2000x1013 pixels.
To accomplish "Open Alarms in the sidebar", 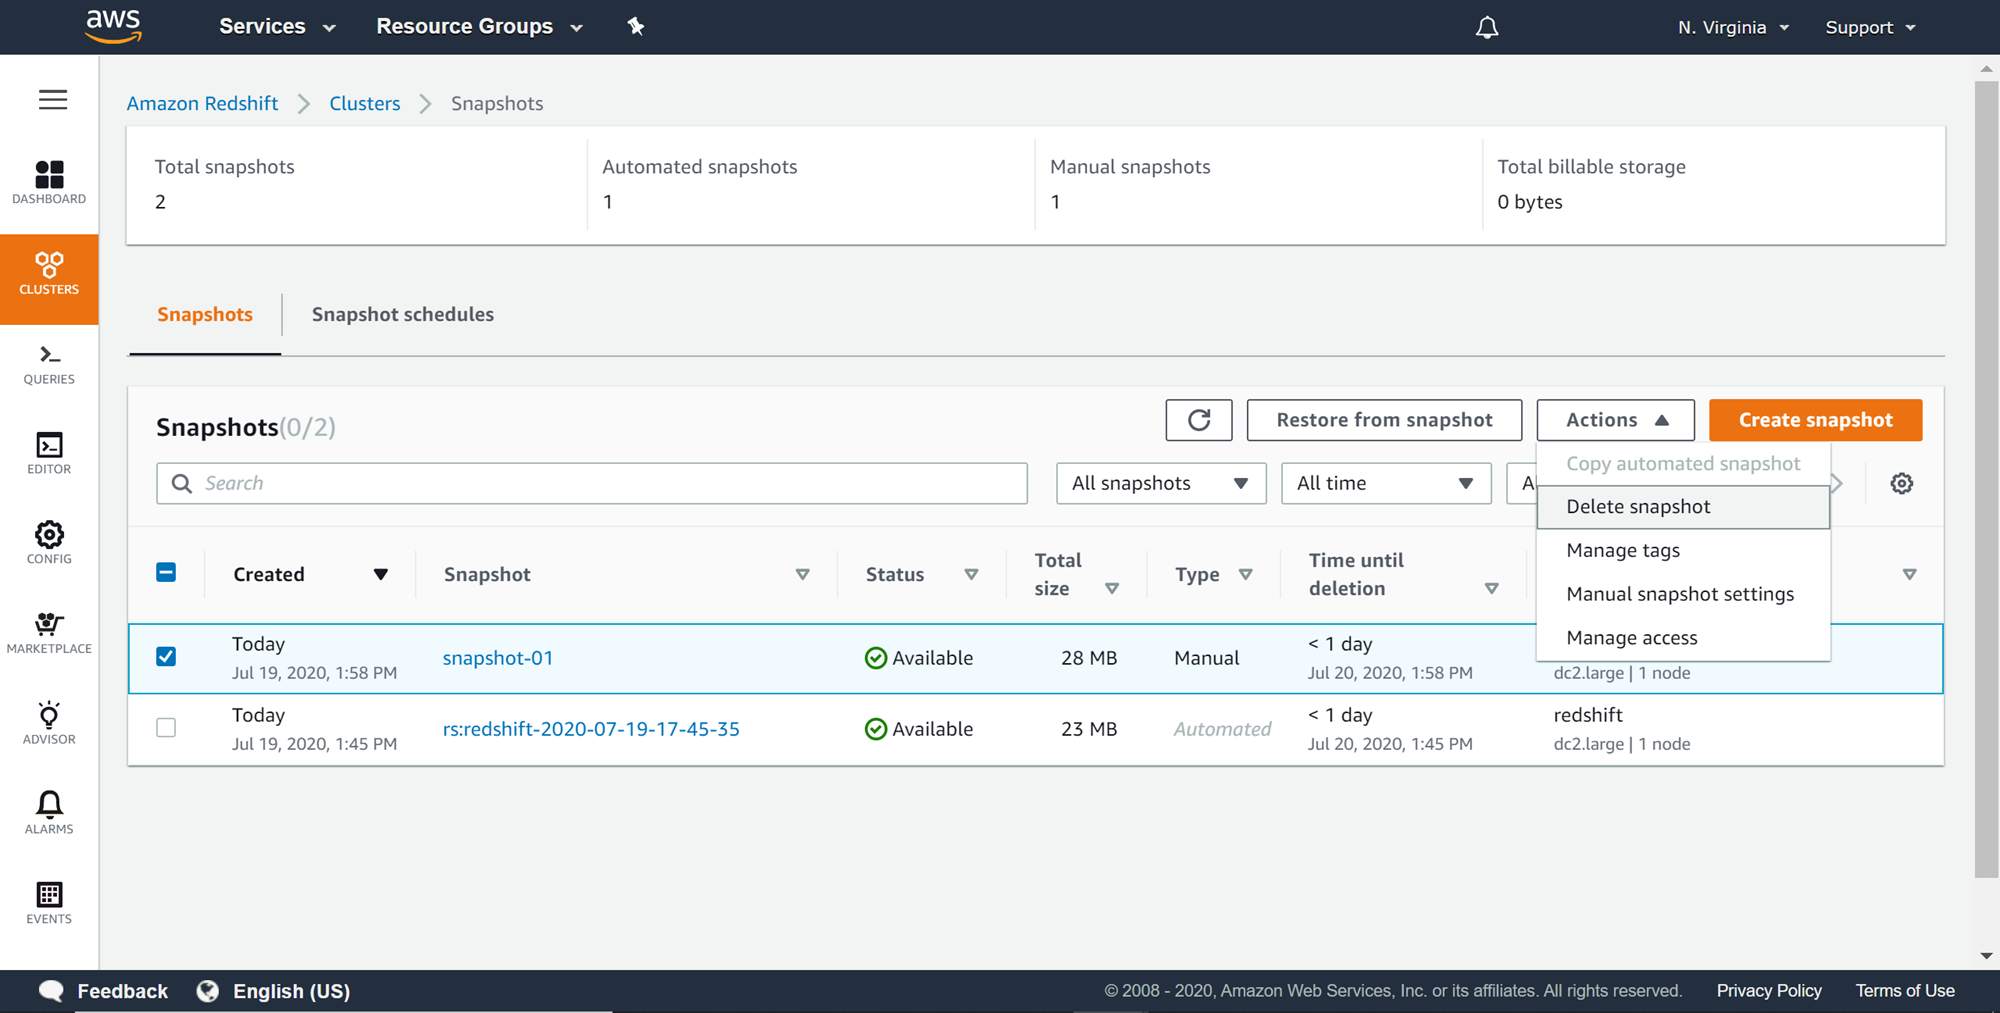I will pyautogui.click(x=49, y=812).
